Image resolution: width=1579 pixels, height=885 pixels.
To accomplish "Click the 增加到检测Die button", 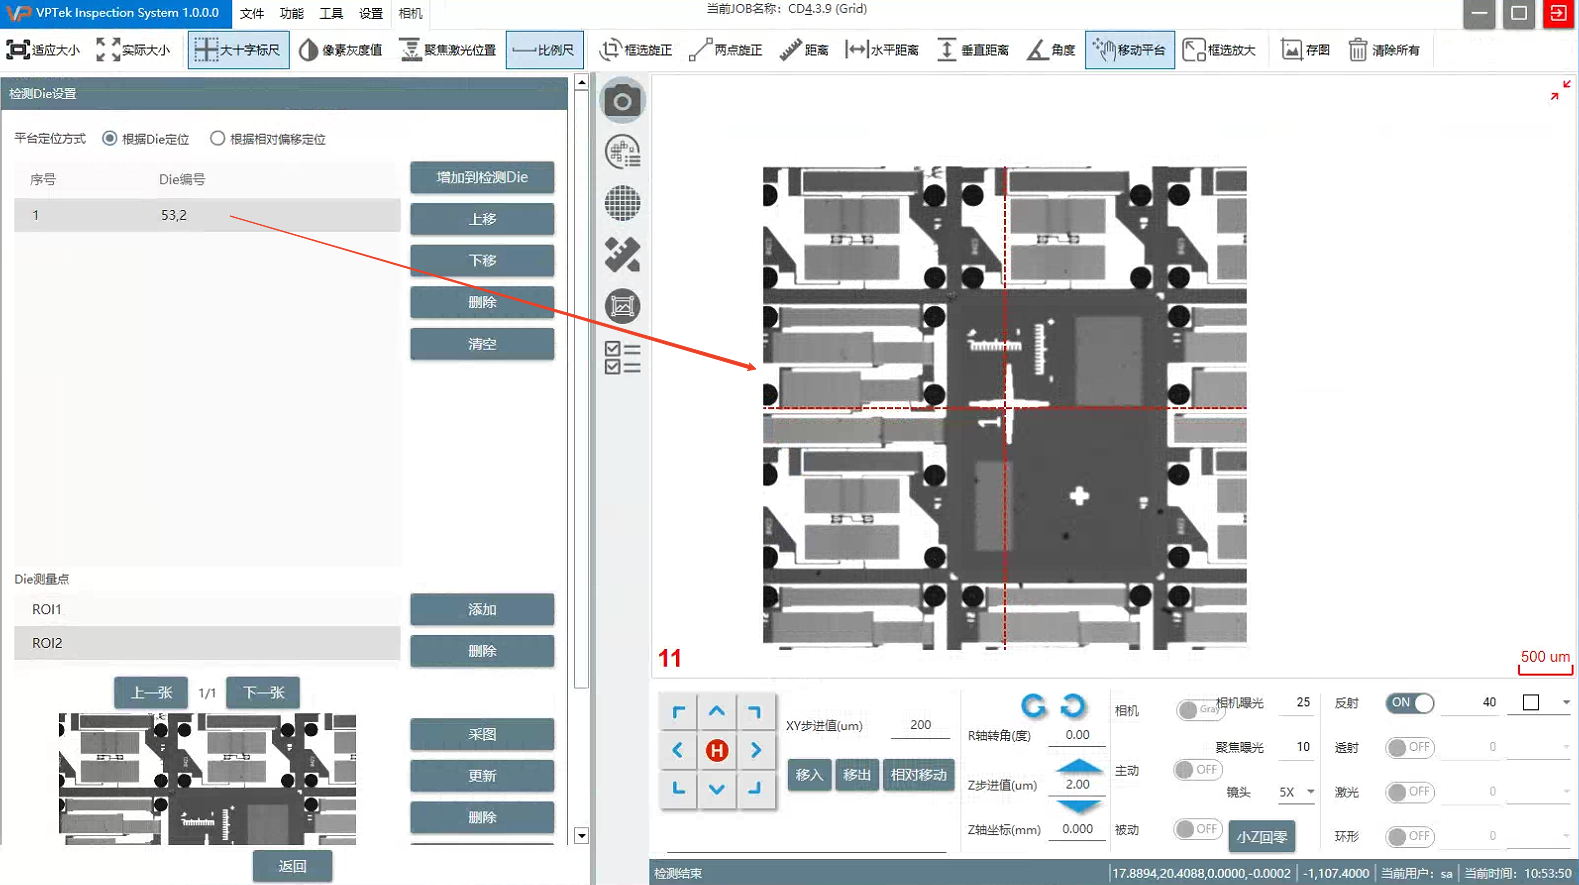I will [482, 177].
